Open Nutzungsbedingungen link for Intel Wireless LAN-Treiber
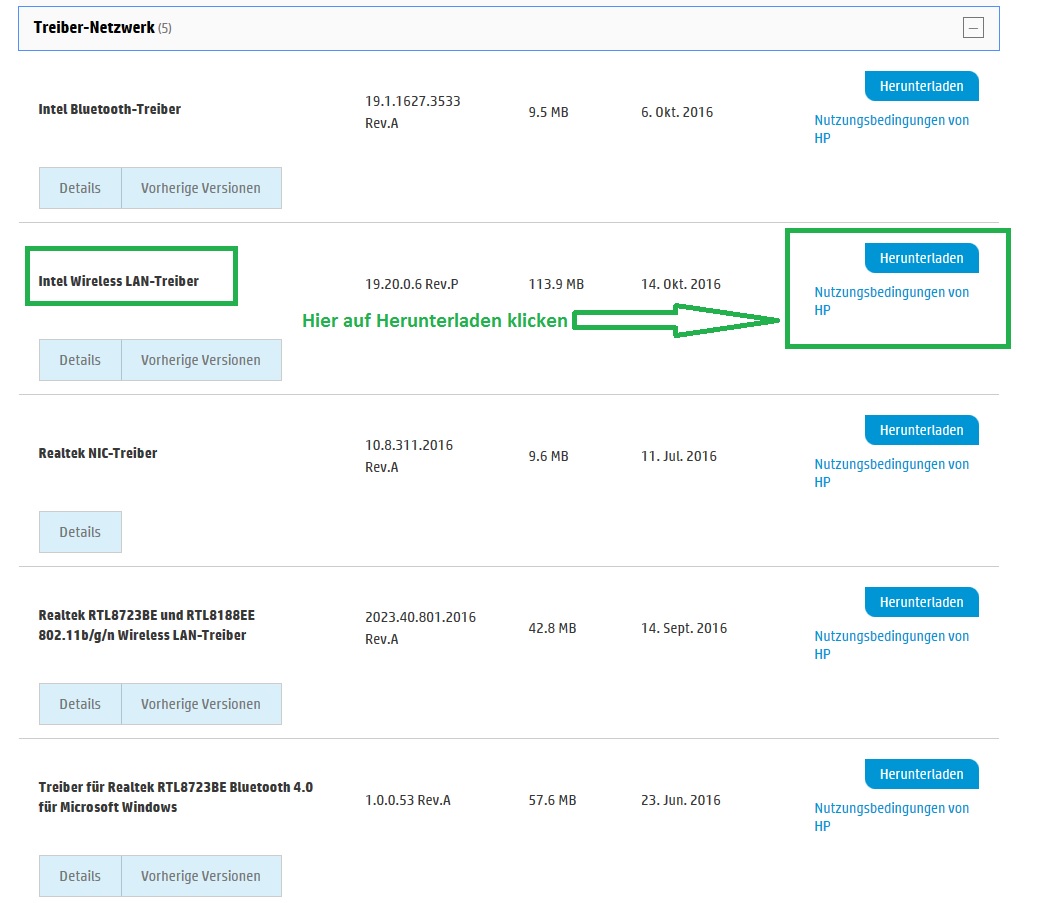 892,301
